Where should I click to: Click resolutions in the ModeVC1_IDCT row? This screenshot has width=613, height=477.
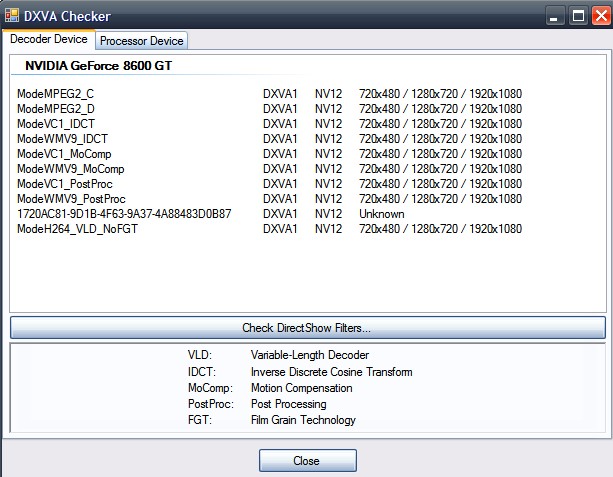(440, 124)
